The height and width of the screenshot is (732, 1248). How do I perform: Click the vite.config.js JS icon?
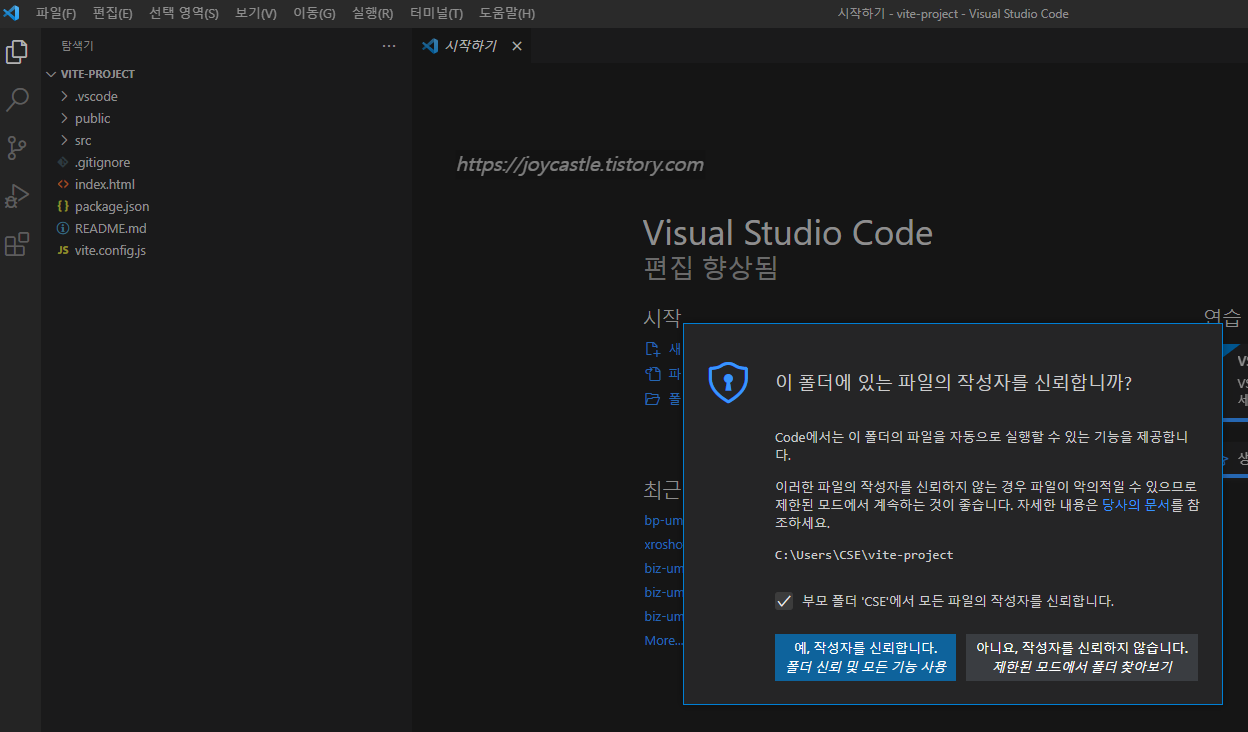(63, 250)
